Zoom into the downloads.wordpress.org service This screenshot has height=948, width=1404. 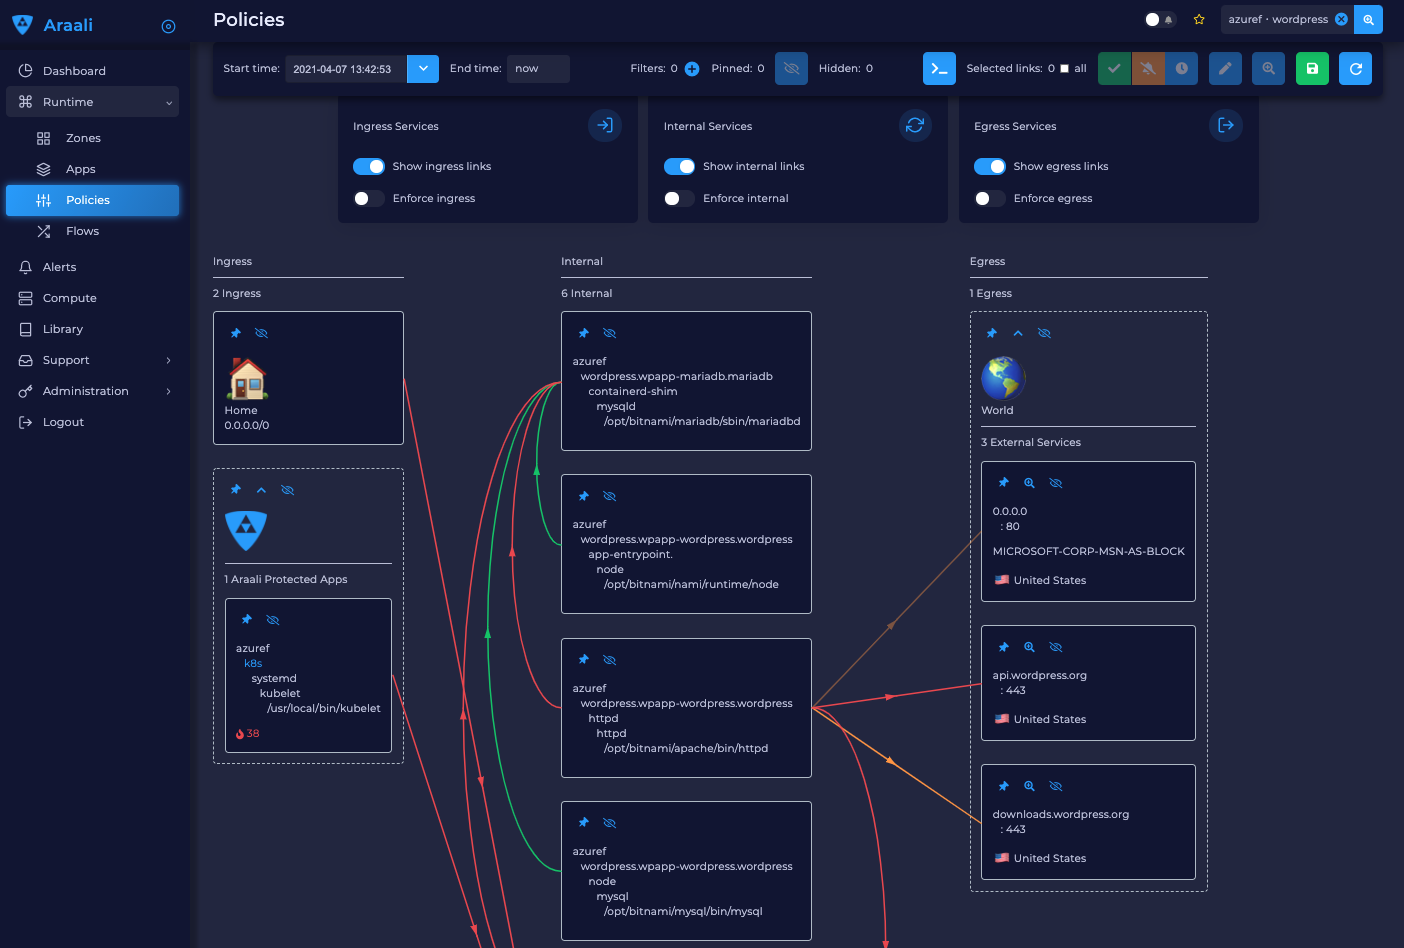1029,786
